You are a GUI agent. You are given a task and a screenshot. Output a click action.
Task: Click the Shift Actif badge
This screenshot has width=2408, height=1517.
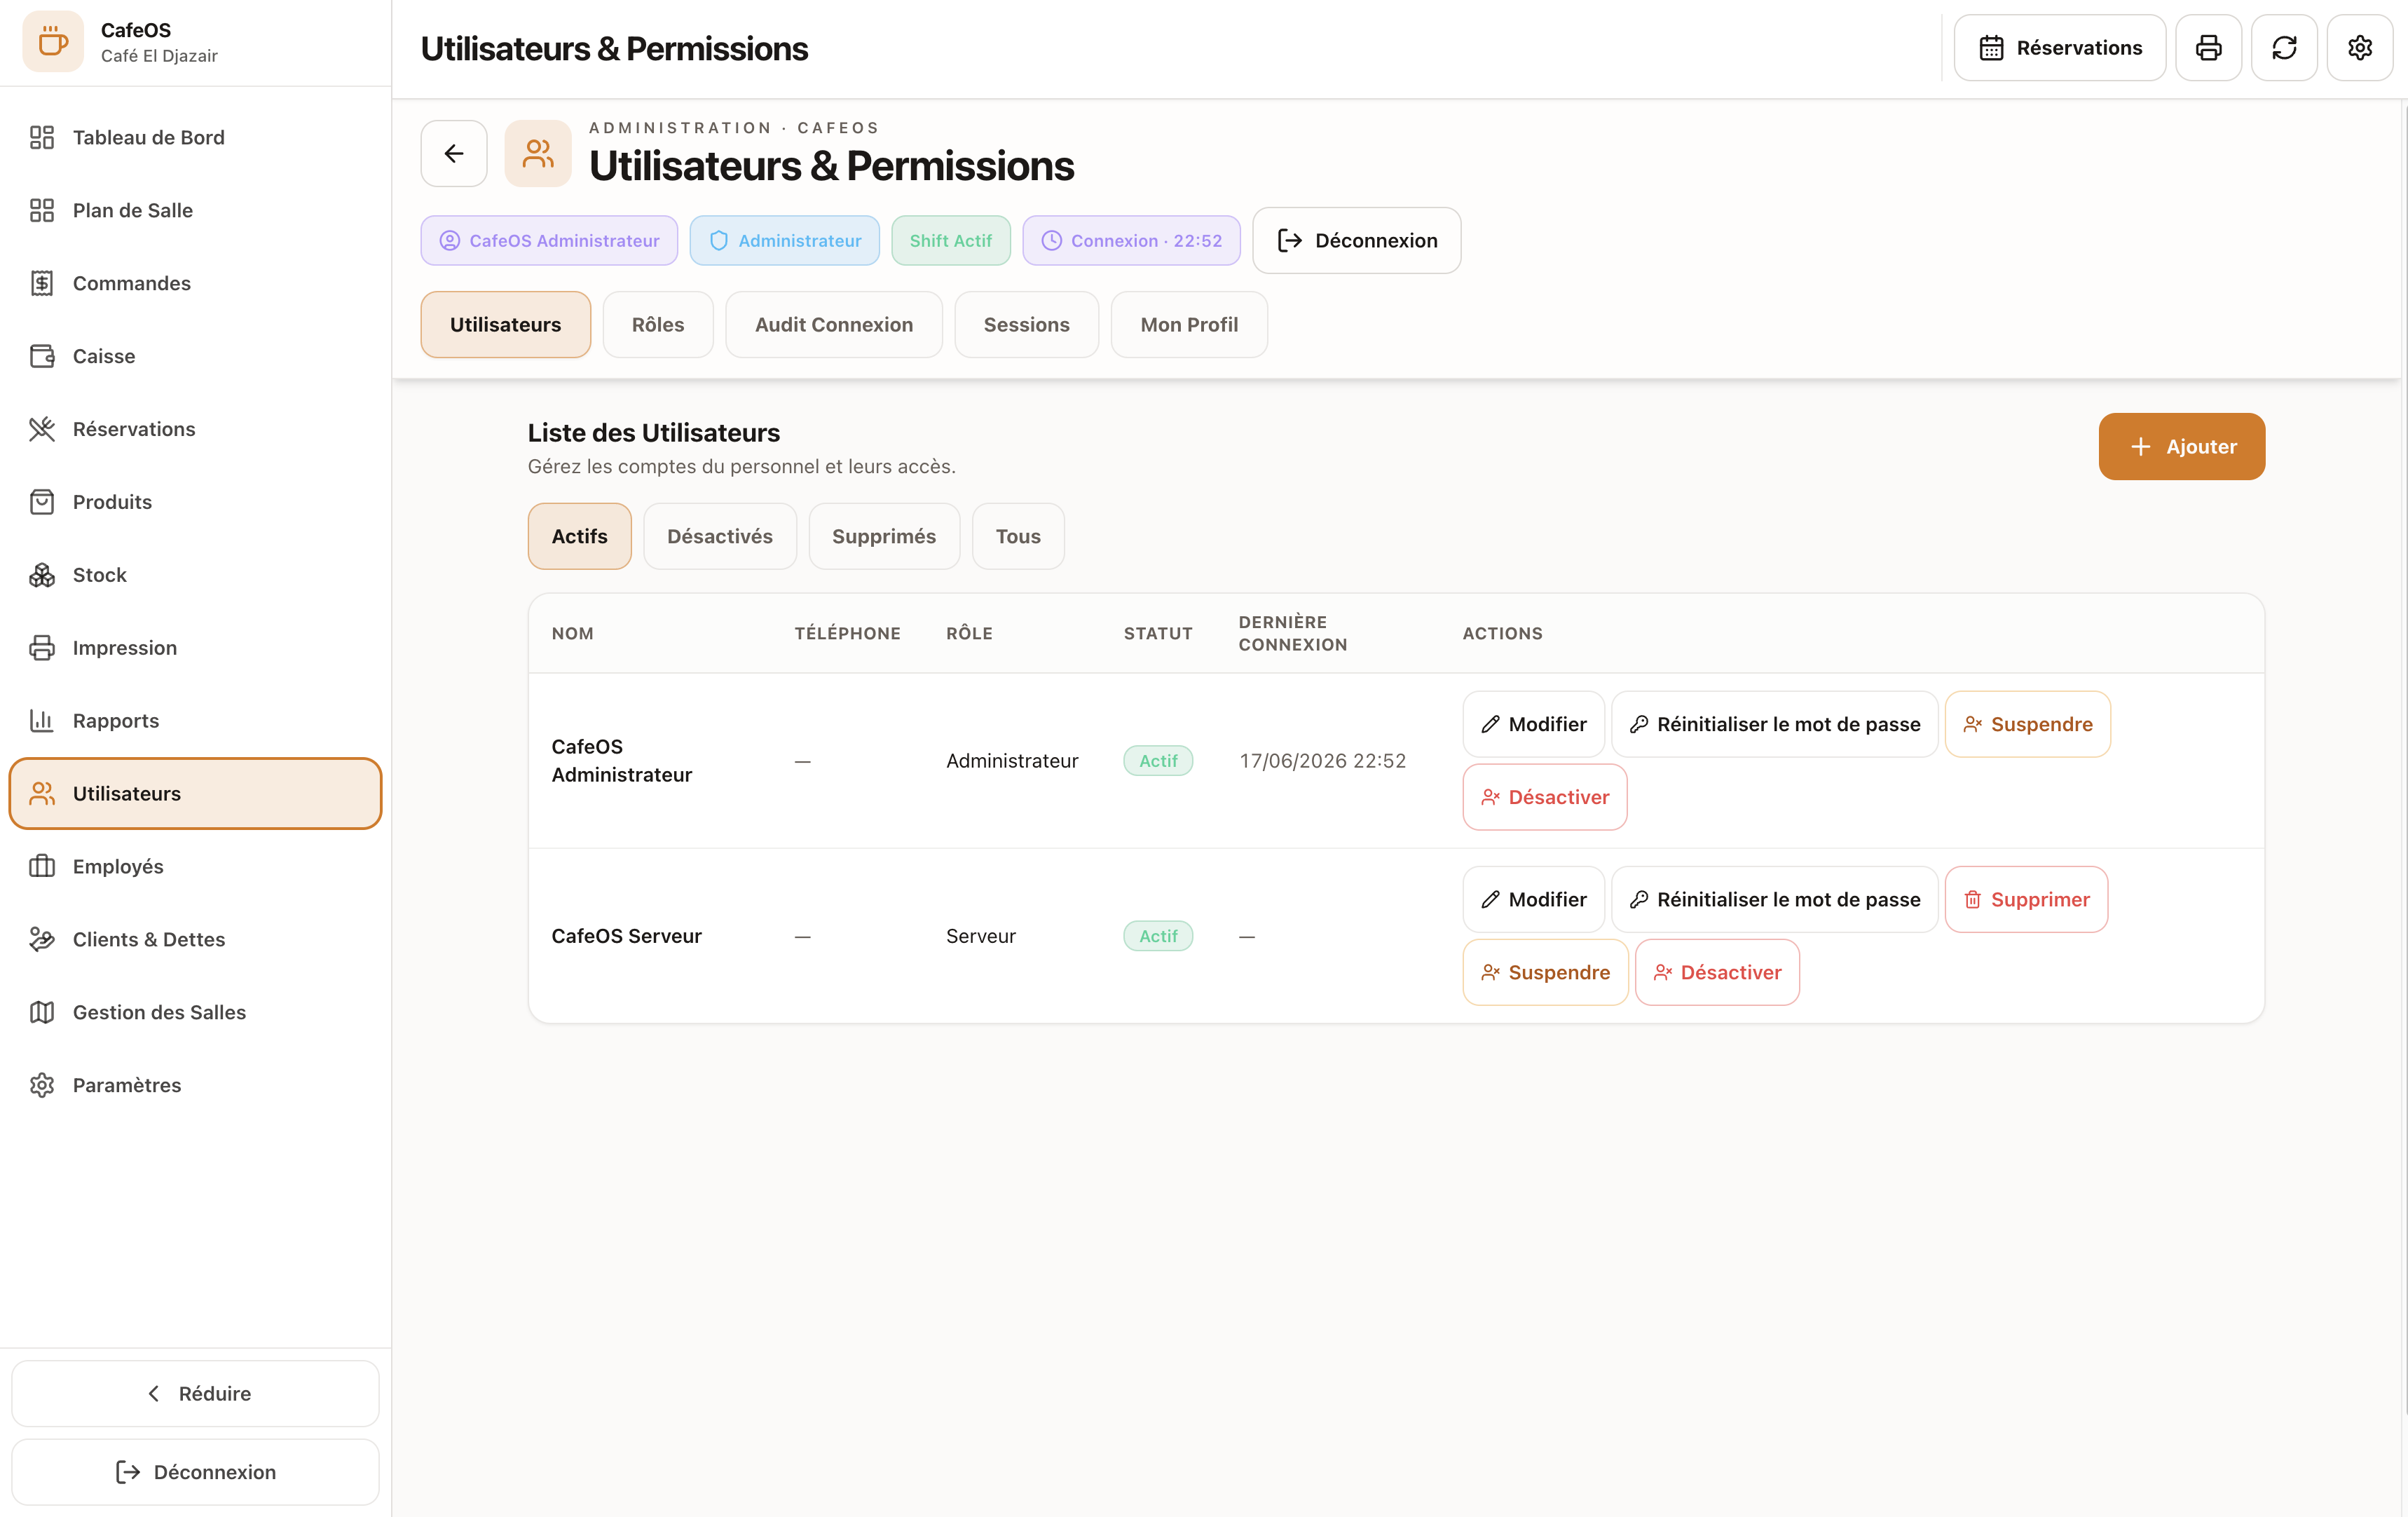tap(951, 241)
